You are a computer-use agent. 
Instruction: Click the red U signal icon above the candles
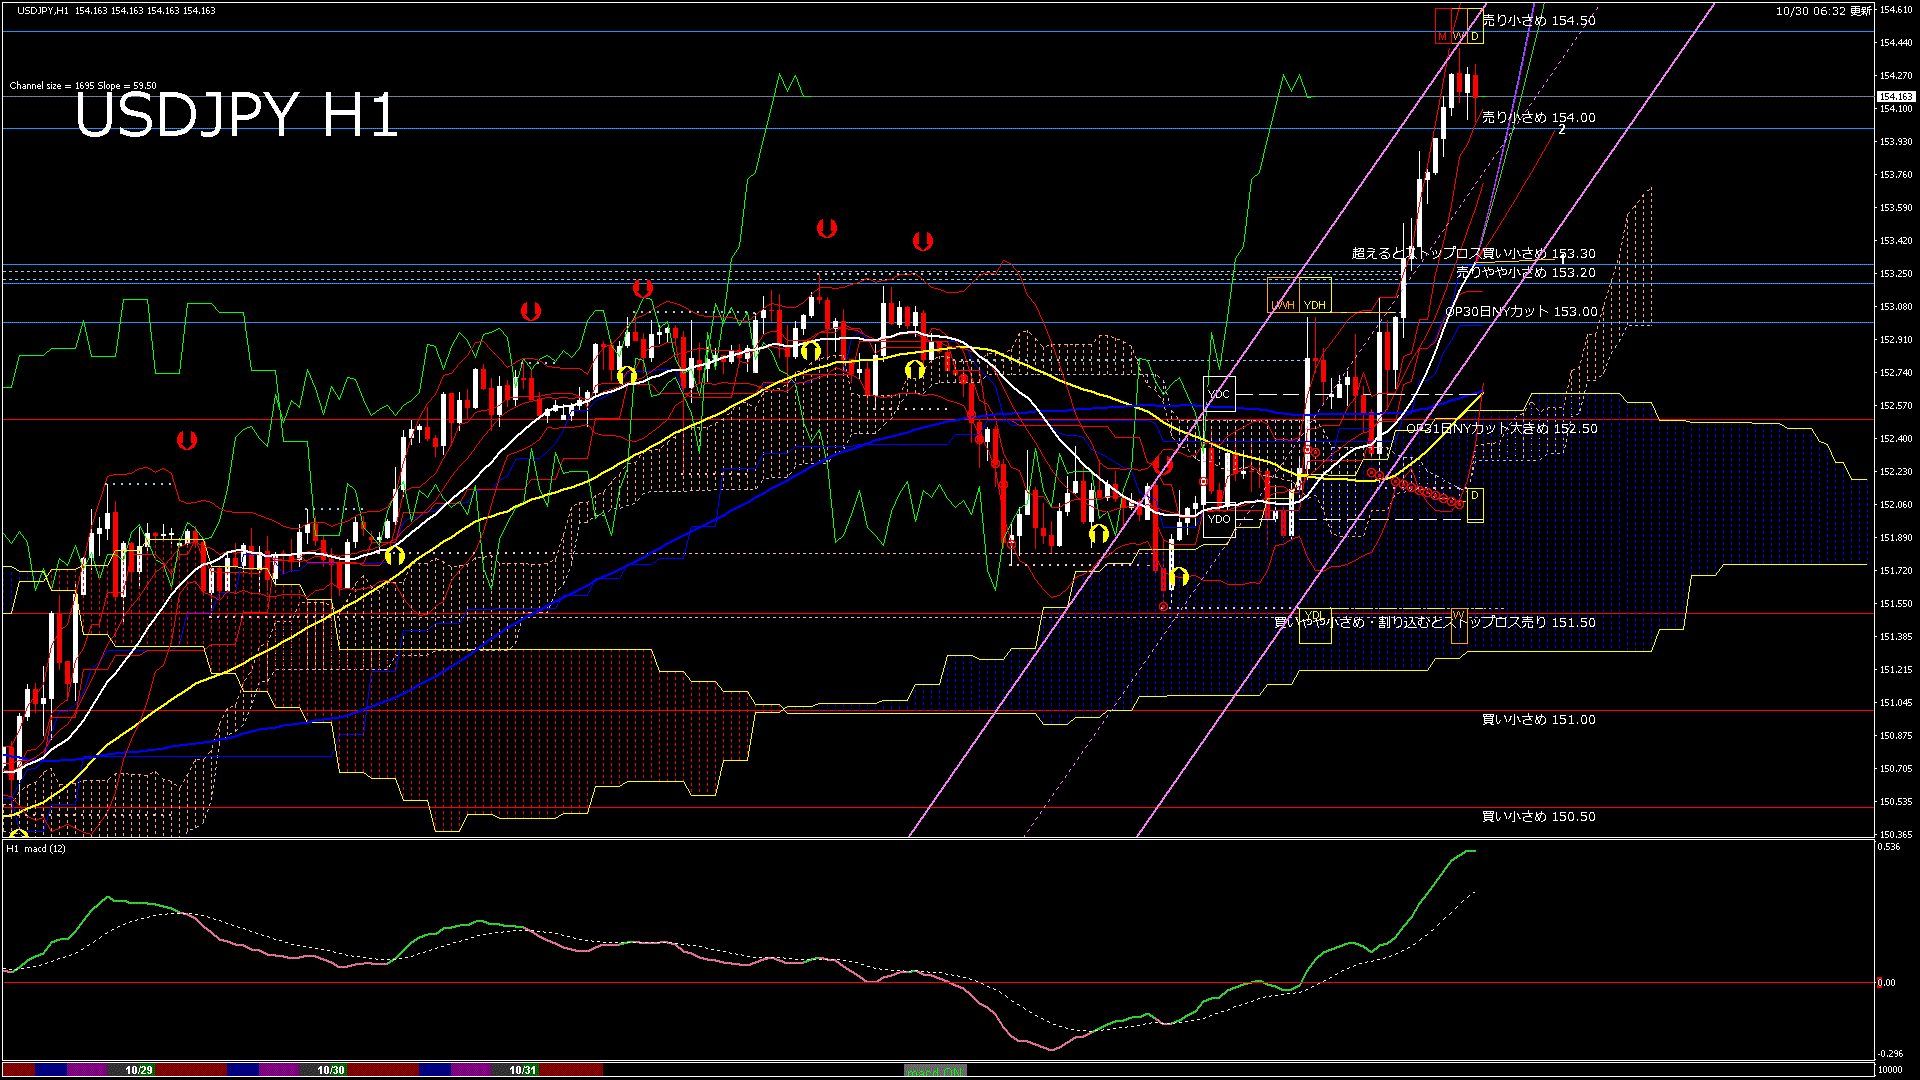(x=827, y=228)
